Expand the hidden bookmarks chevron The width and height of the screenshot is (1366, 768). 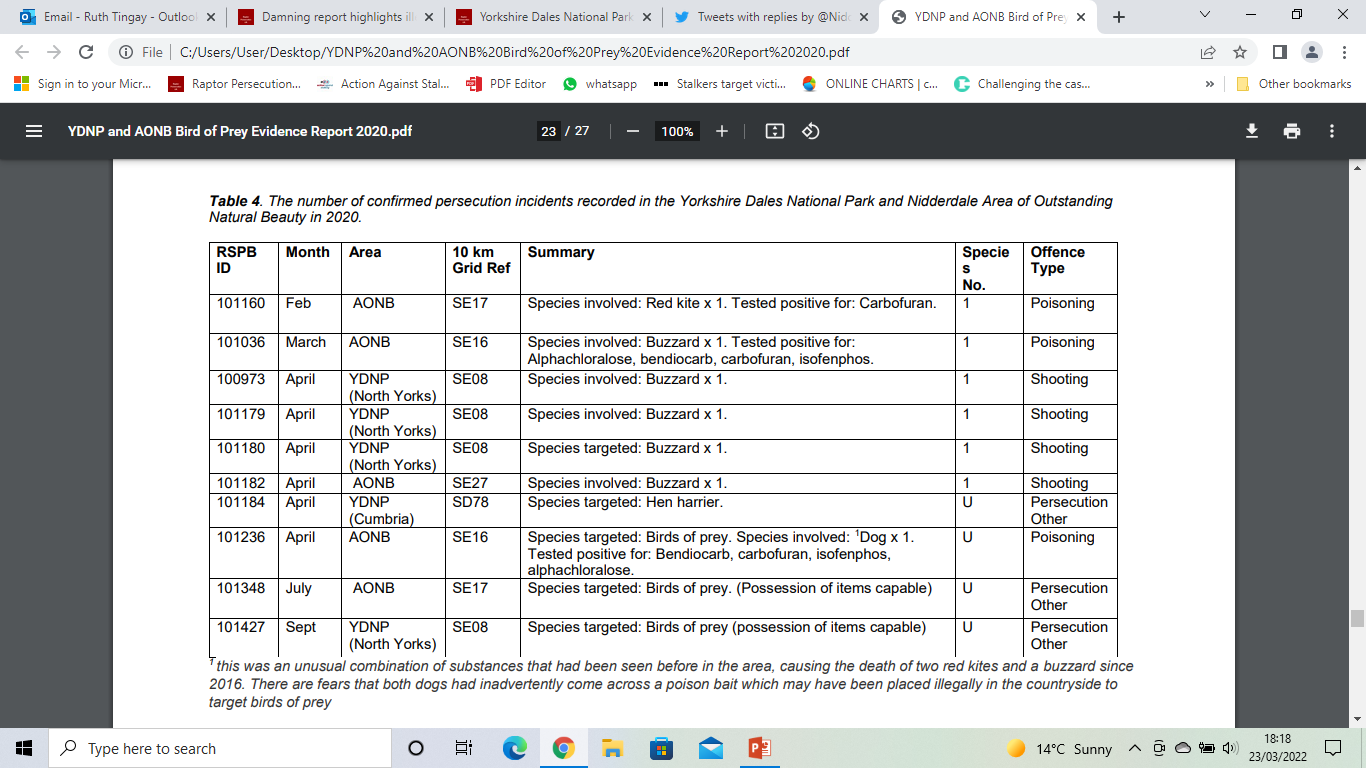tap(1210, 84)
